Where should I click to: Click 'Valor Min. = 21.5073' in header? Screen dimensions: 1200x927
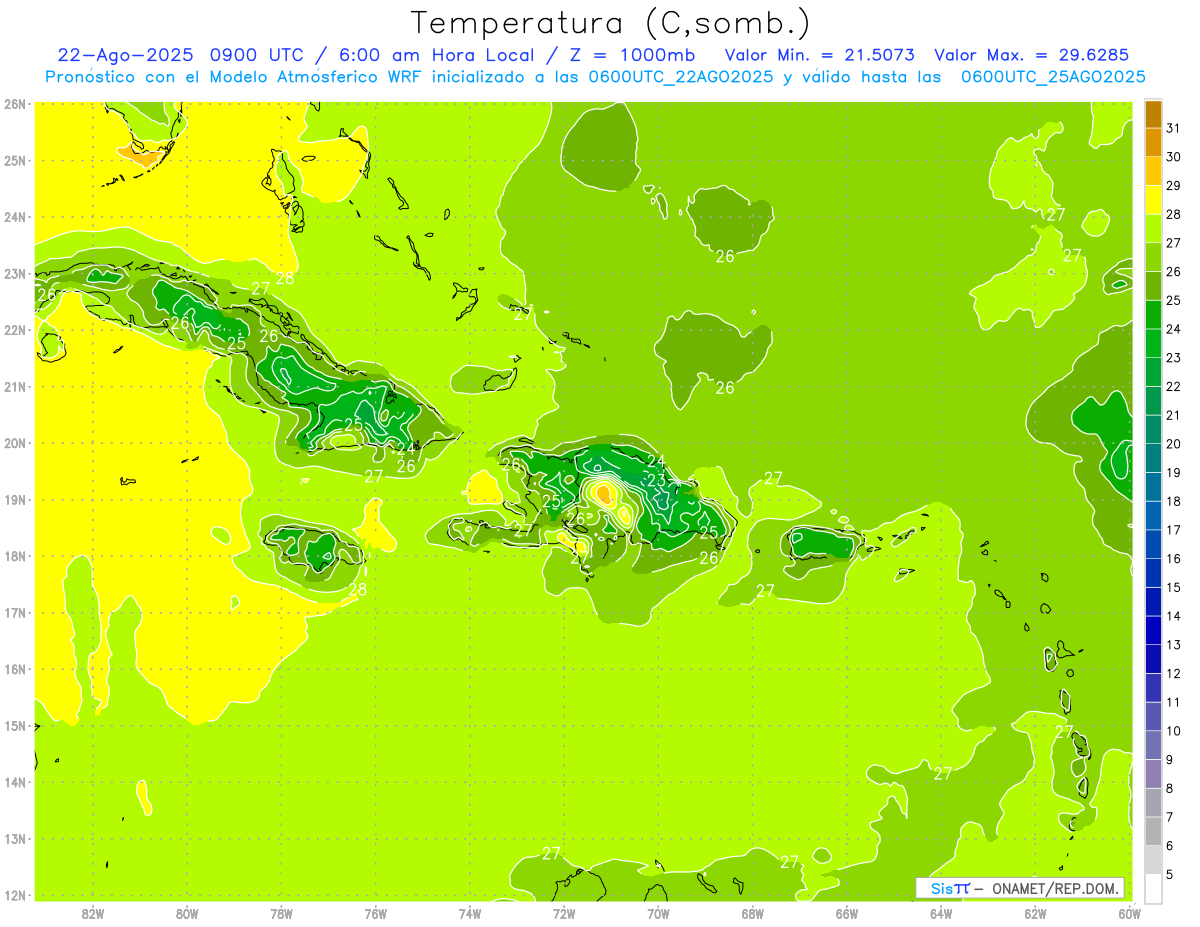pos(819,55)
